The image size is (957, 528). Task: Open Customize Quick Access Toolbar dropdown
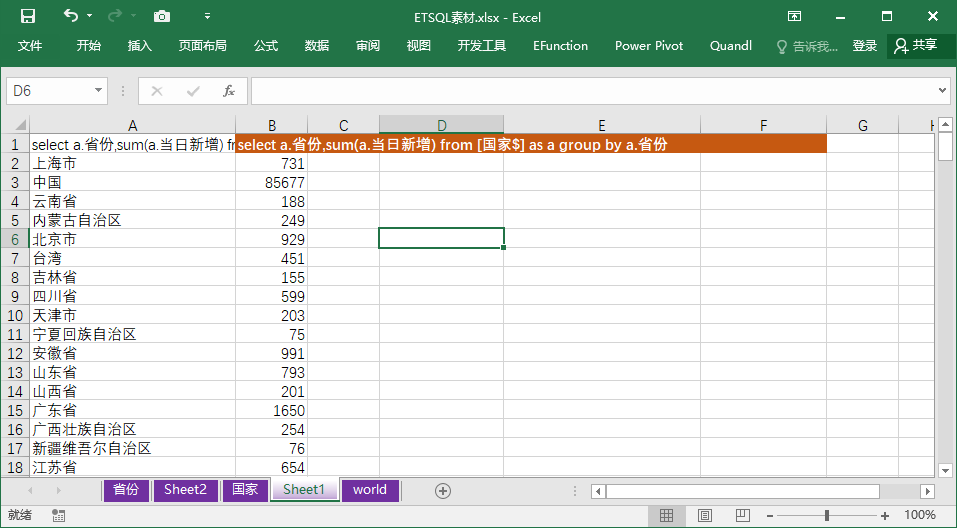(x=207, y=17)
